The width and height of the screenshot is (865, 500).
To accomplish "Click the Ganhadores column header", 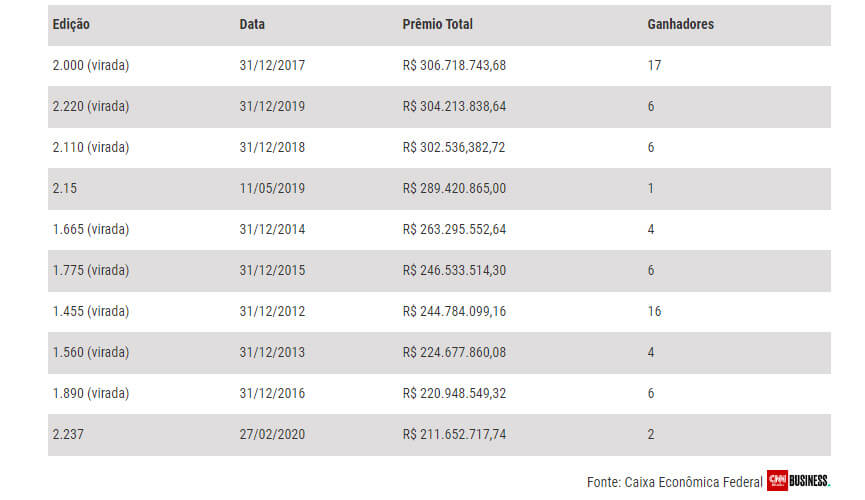I will (x=680, y=24).
